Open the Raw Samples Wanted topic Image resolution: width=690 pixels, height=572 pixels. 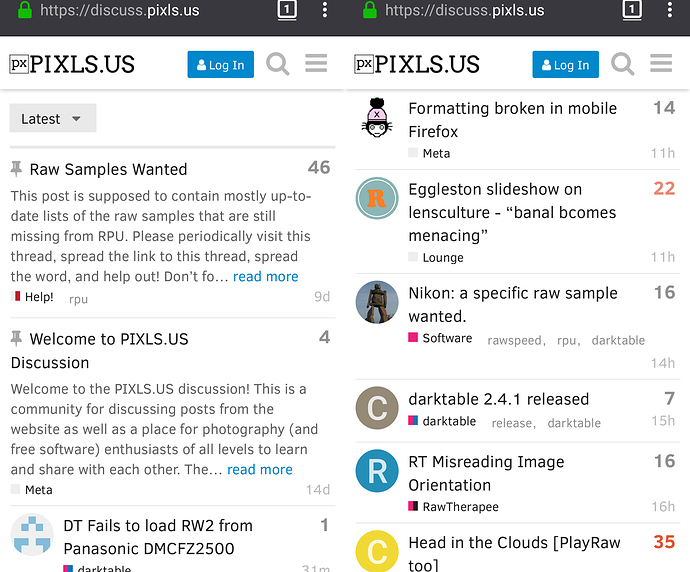coord(108,169)
